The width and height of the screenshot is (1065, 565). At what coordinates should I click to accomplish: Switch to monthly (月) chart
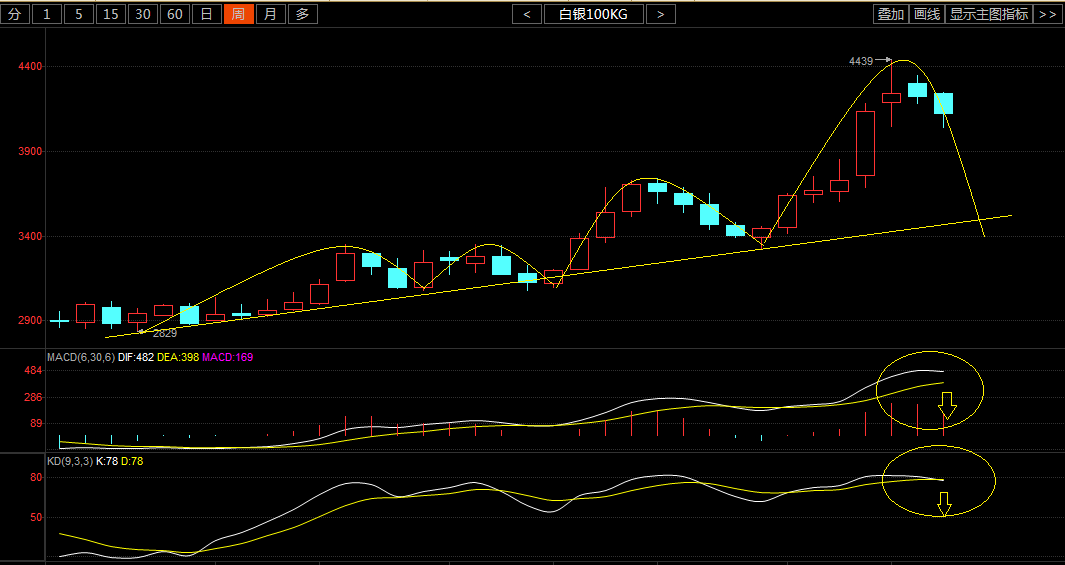[271, 14]
